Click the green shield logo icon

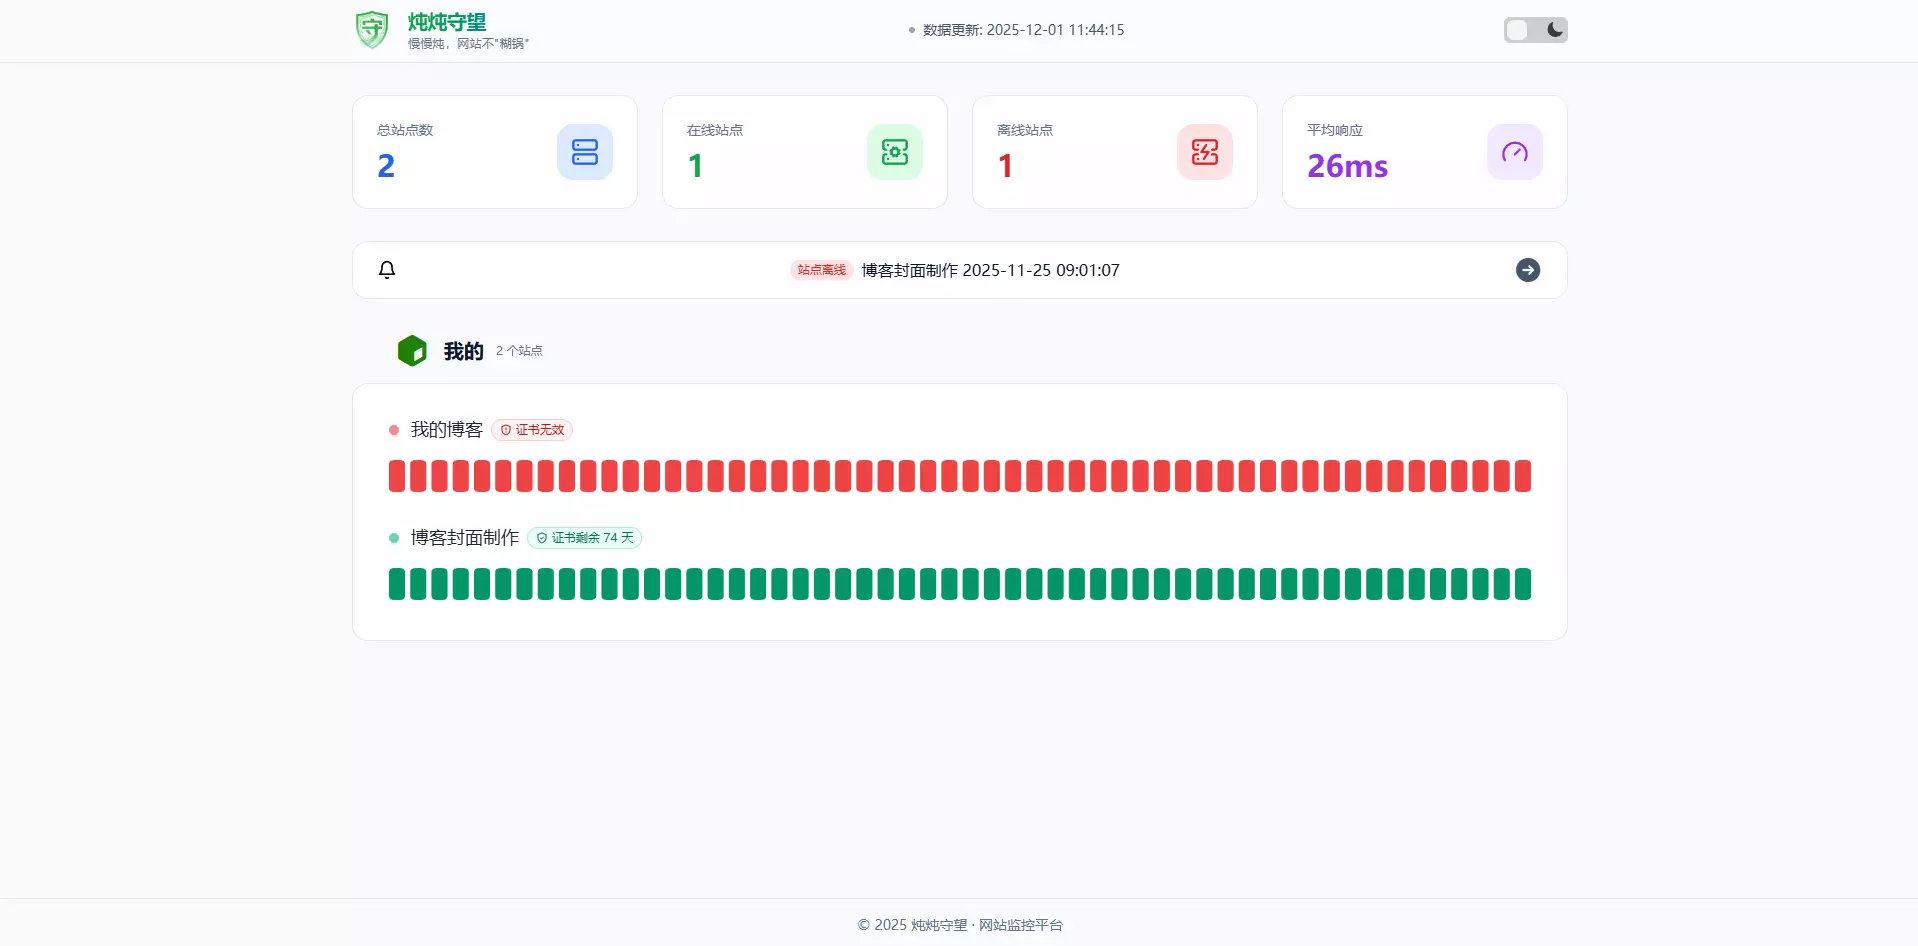pos(372,30)
